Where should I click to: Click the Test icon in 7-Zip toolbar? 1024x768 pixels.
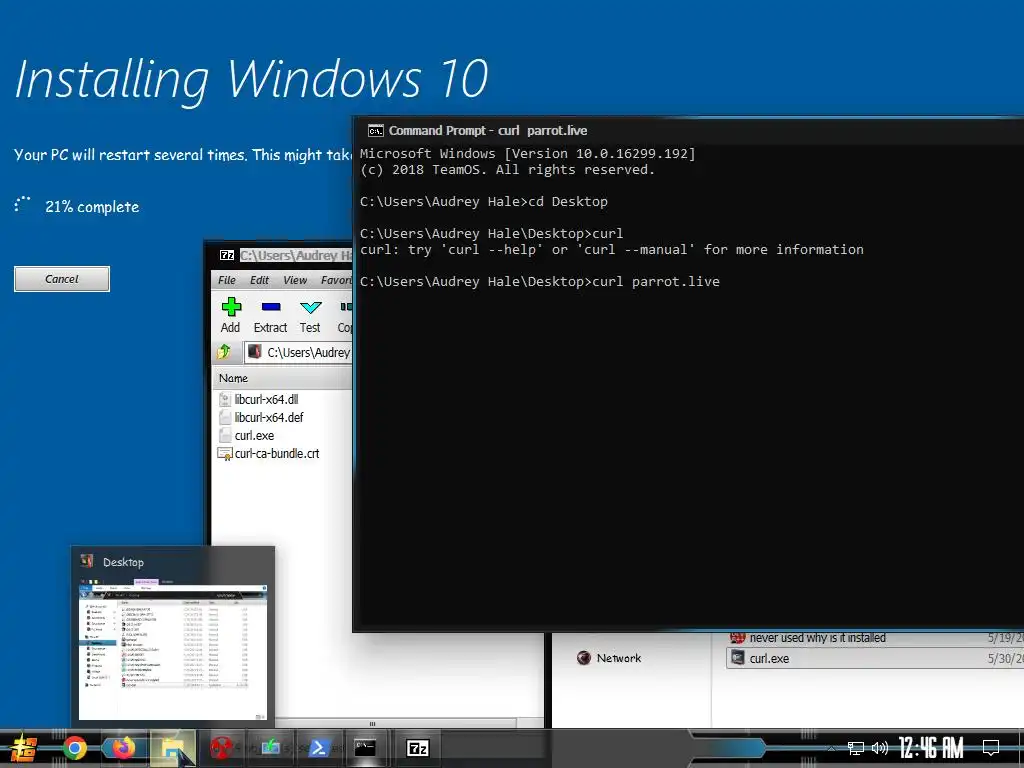click(310, 307)
